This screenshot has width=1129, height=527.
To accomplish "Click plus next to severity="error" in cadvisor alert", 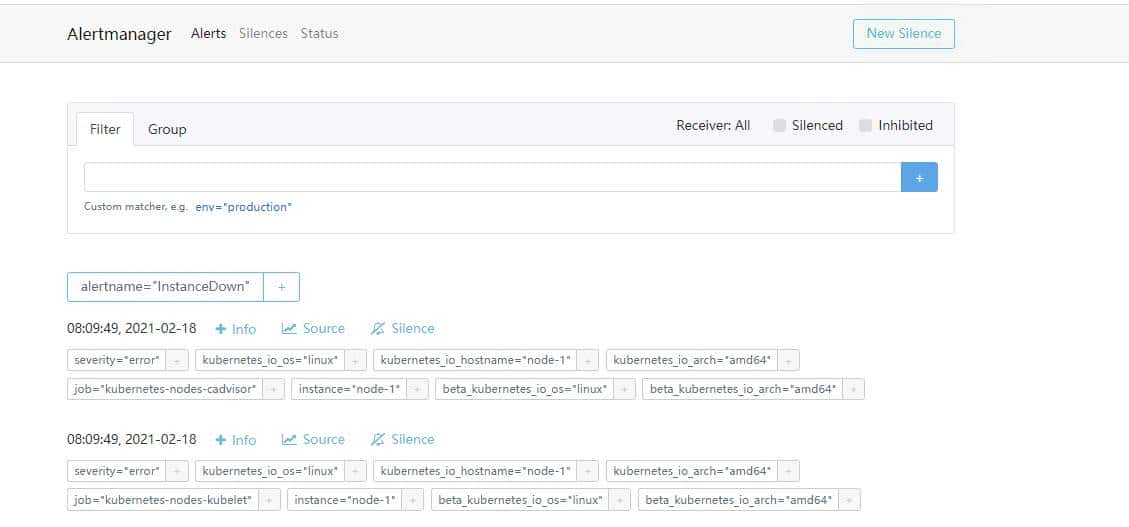I will pos(178,360).
